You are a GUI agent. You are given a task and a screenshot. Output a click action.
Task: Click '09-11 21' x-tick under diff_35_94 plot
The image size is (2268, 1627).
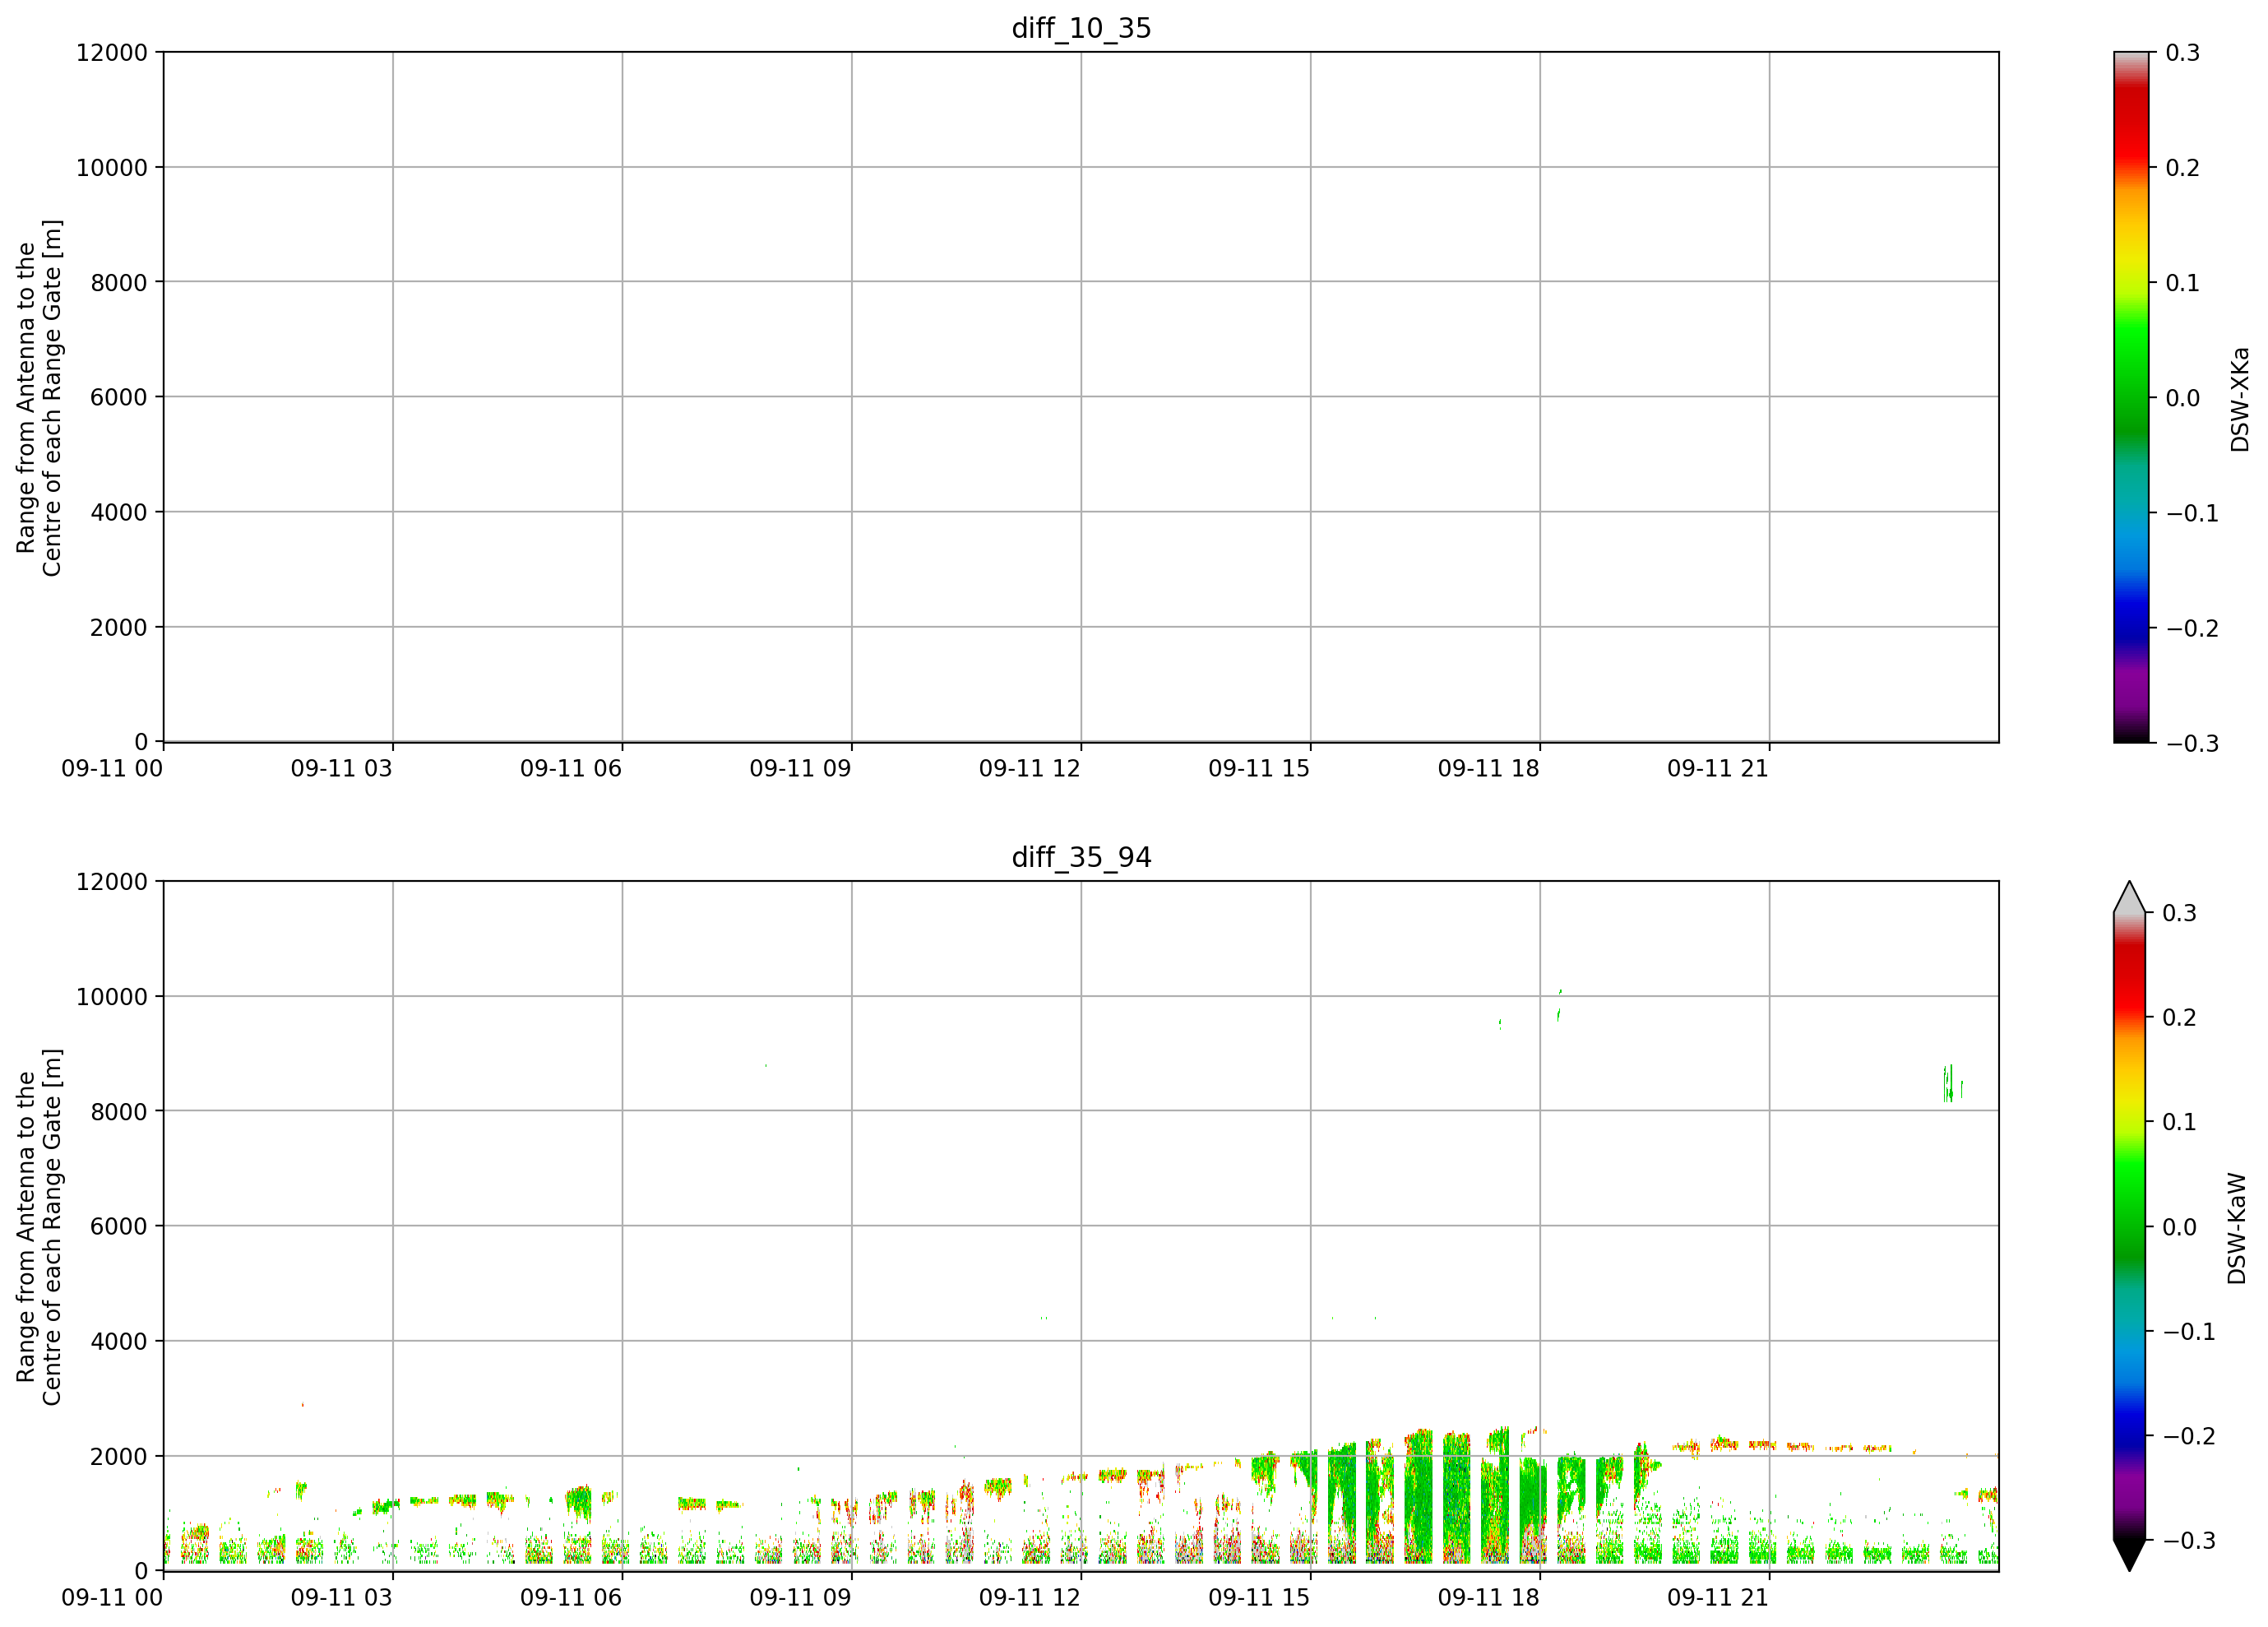click(x=1718, y=1597)
